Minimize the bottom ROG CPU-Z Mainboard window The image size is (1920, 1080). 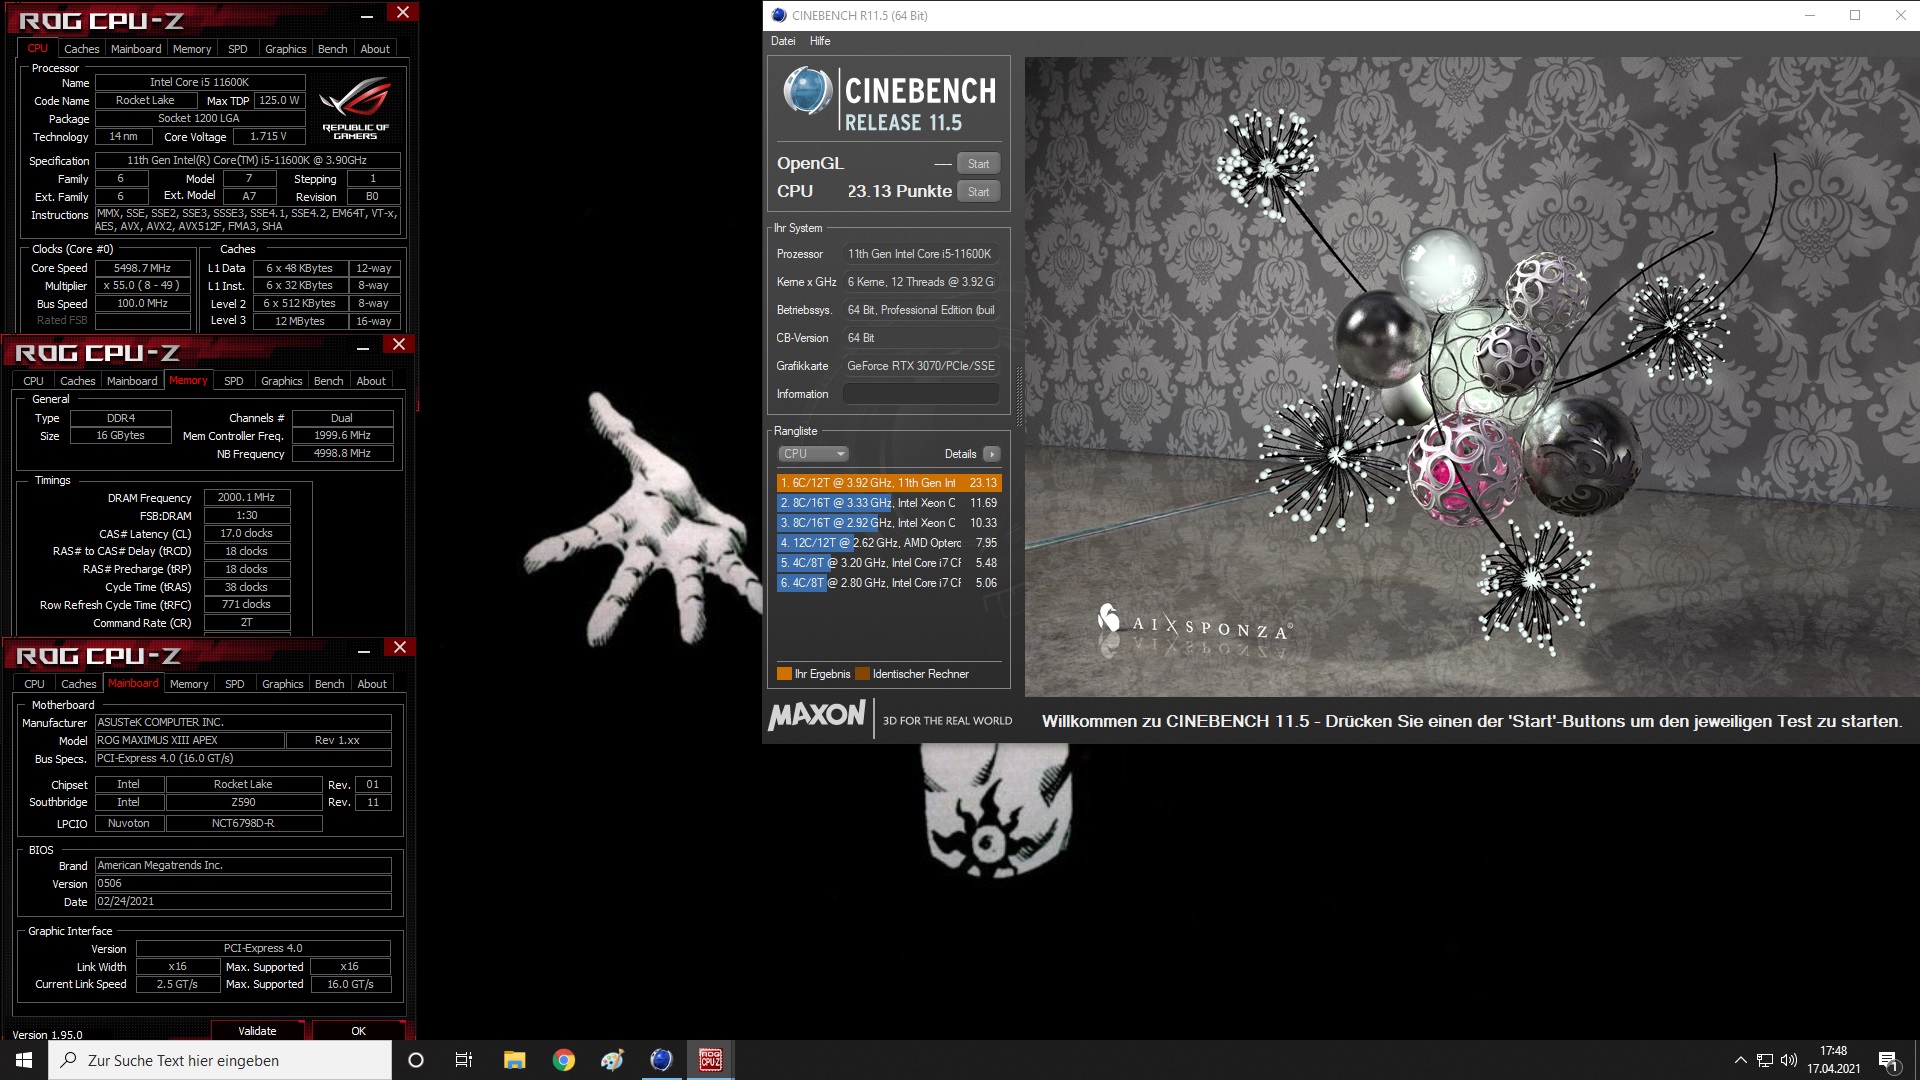(x=365, y=650)
